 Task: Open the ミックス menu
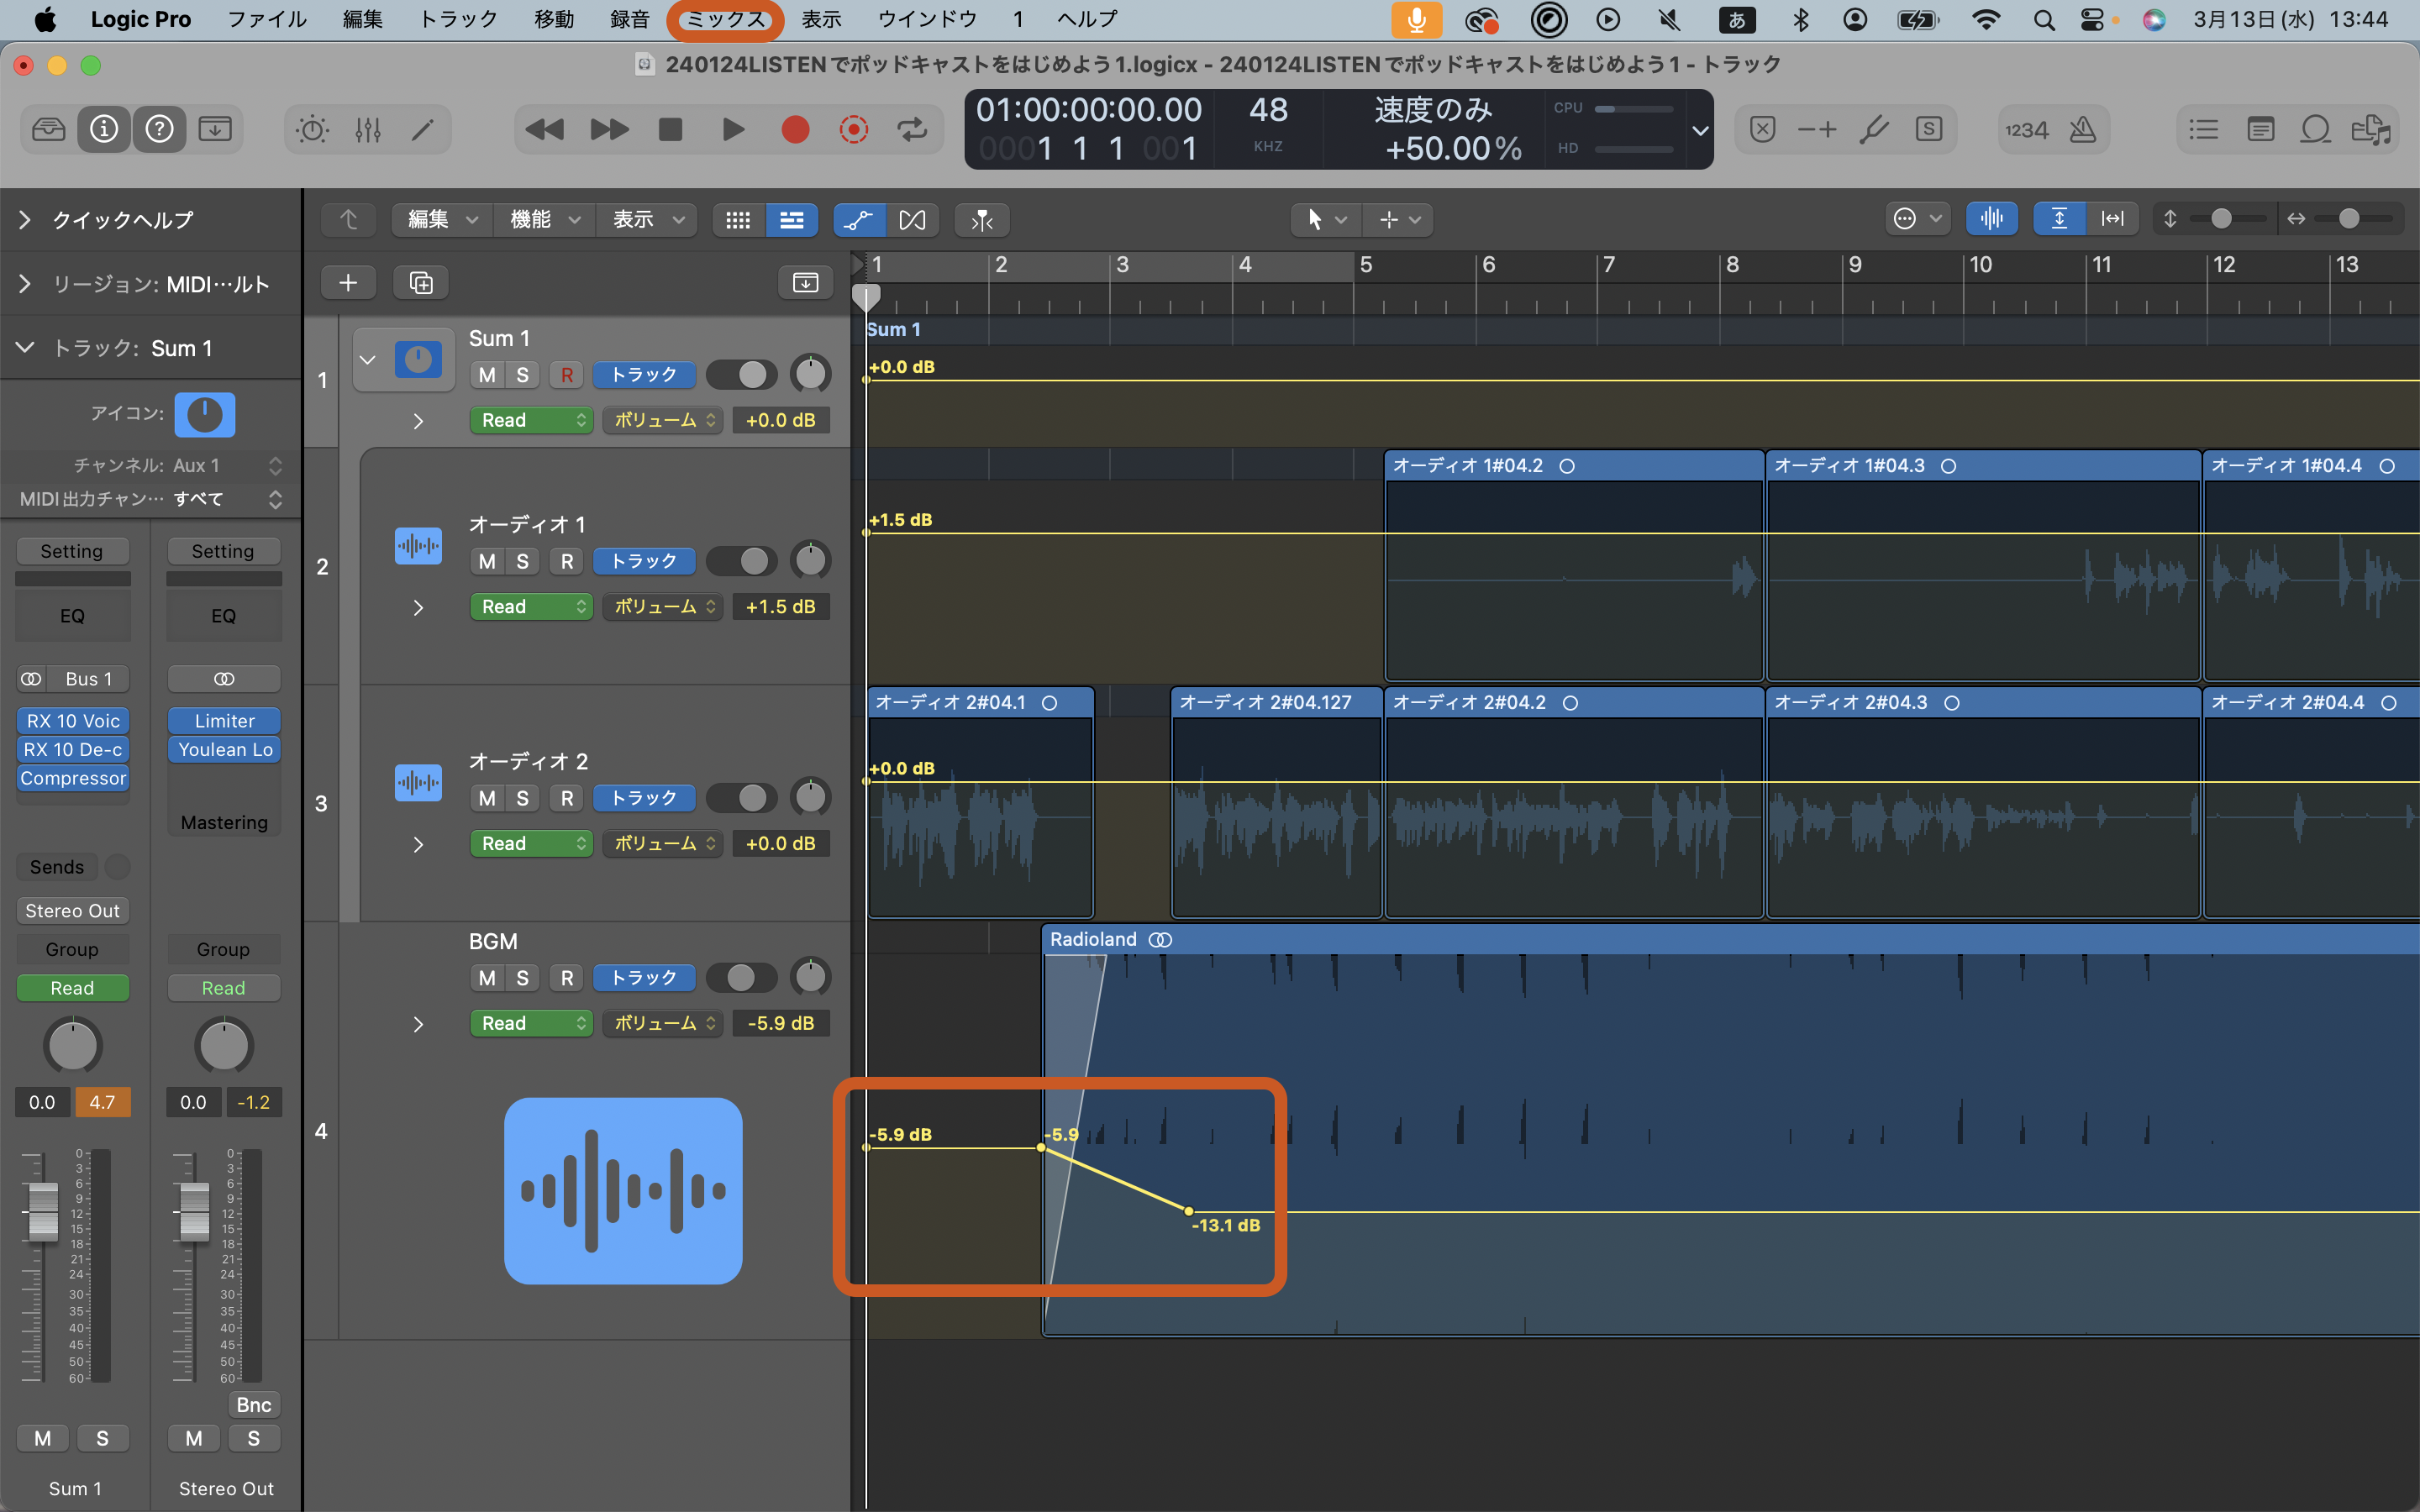point(726,19)
